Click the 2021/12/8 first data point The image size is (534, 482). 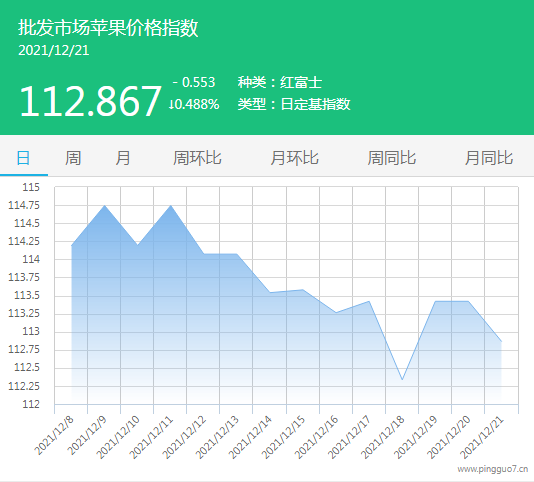[x=72, y=245]
